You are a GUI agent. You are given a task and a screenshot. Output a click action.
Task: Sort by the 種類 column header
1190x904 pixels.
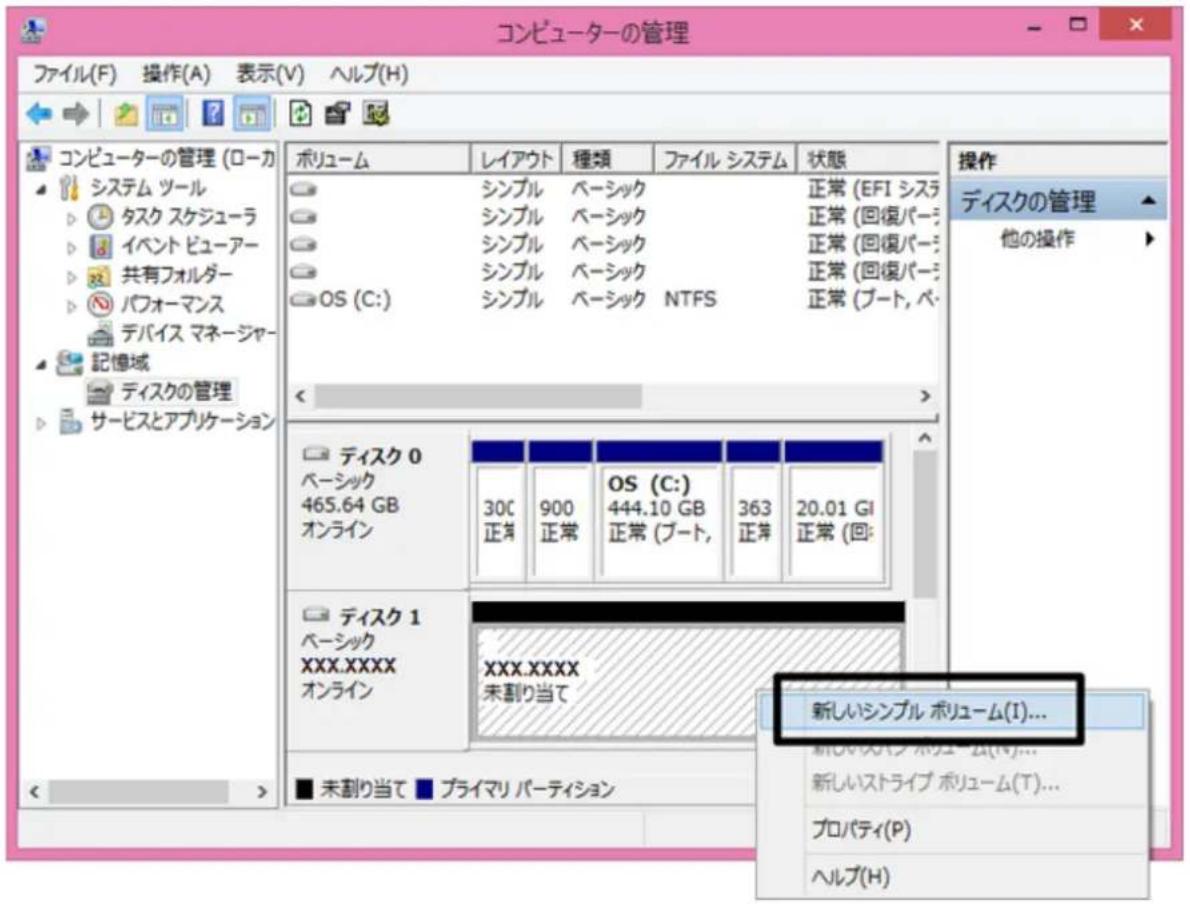pos(607,159)
